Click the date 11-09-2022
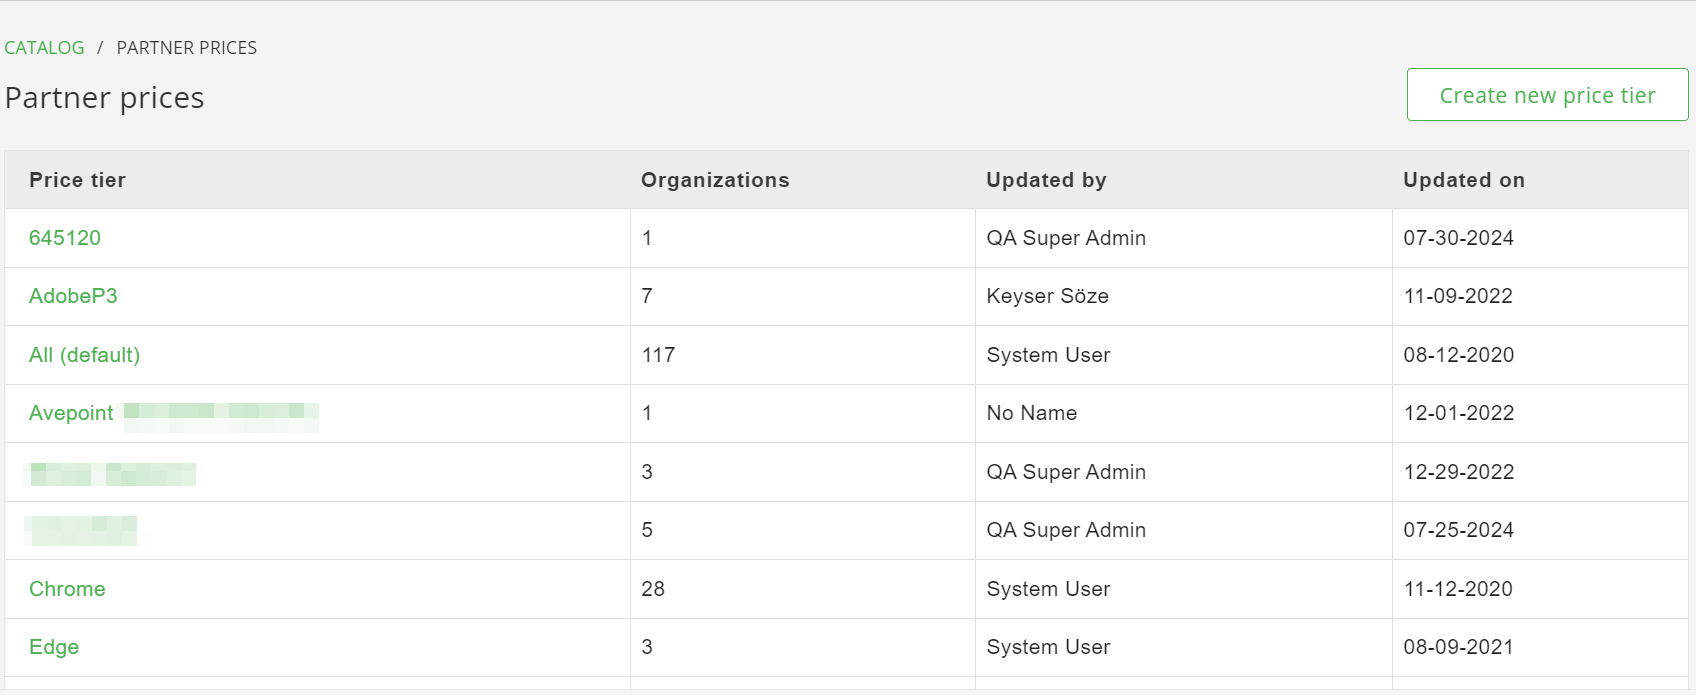Viewport: 1696px width, 695px height. (x=1458, y=296)
